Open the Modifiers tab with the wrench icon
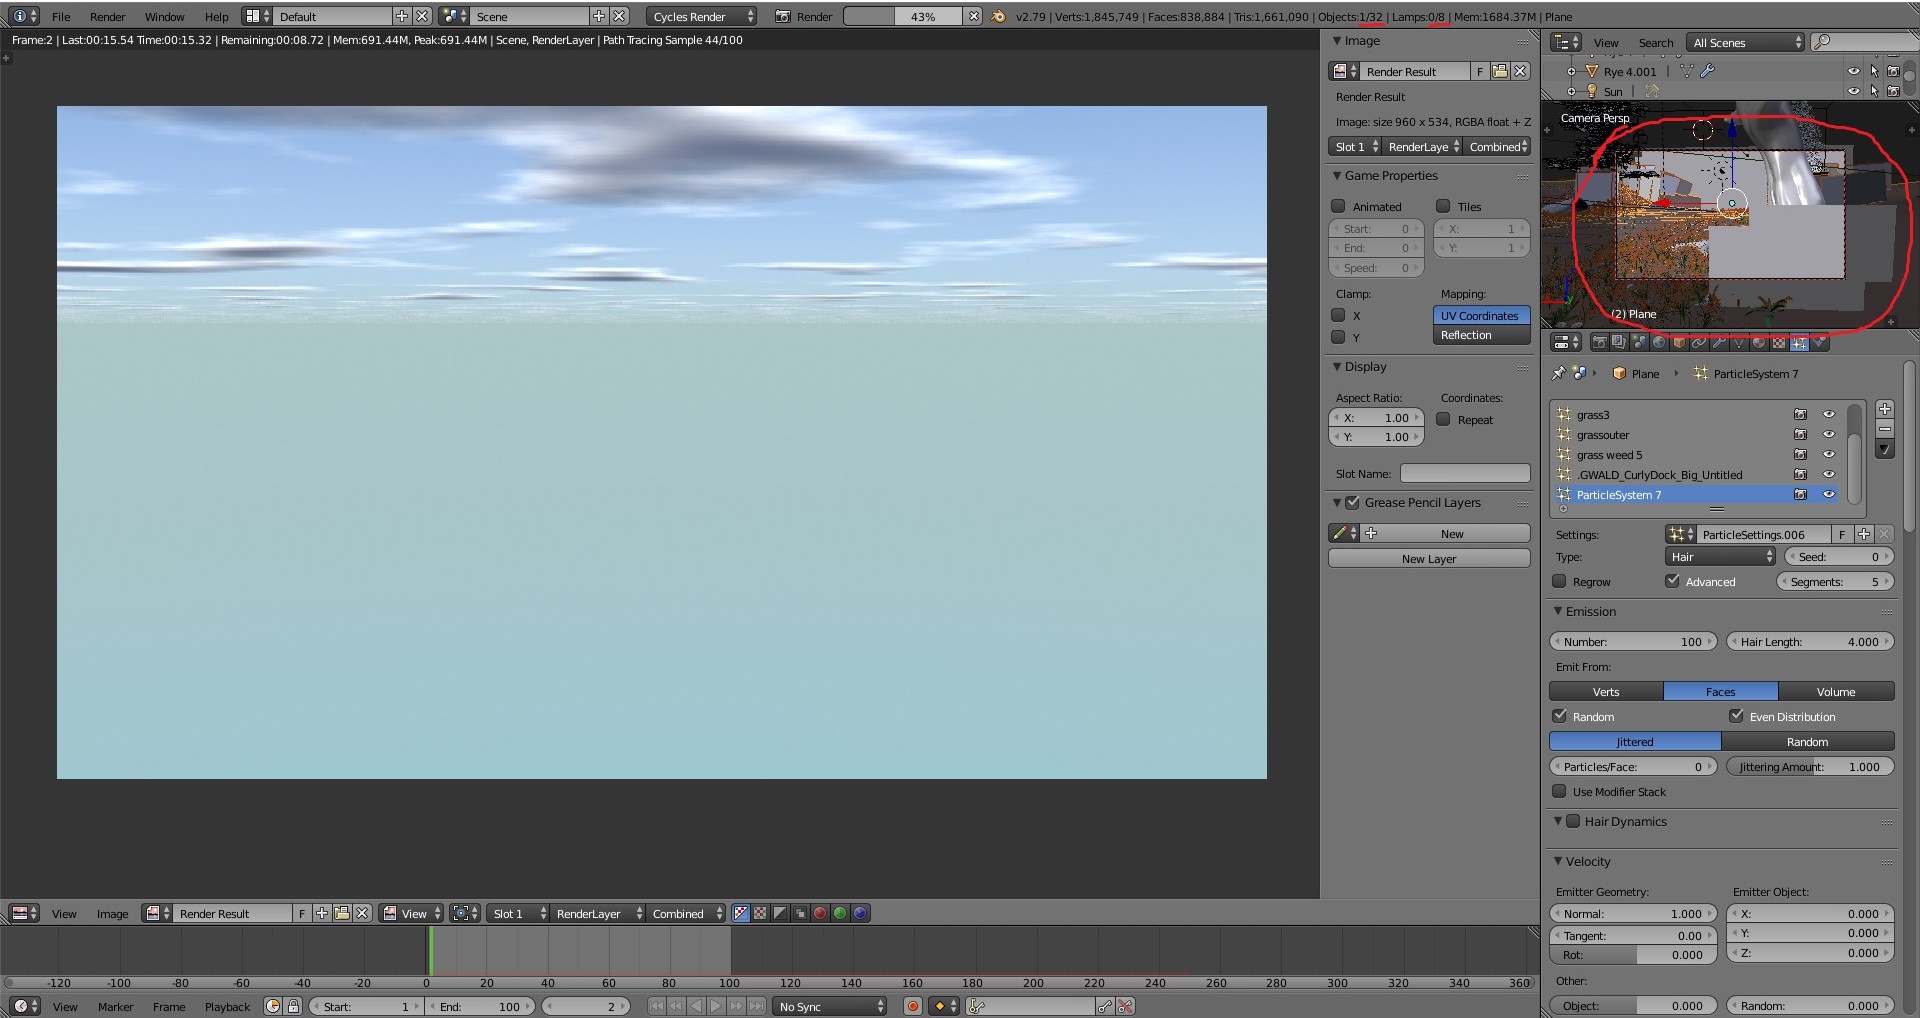1920x1018 pixels. (1720, 342)
